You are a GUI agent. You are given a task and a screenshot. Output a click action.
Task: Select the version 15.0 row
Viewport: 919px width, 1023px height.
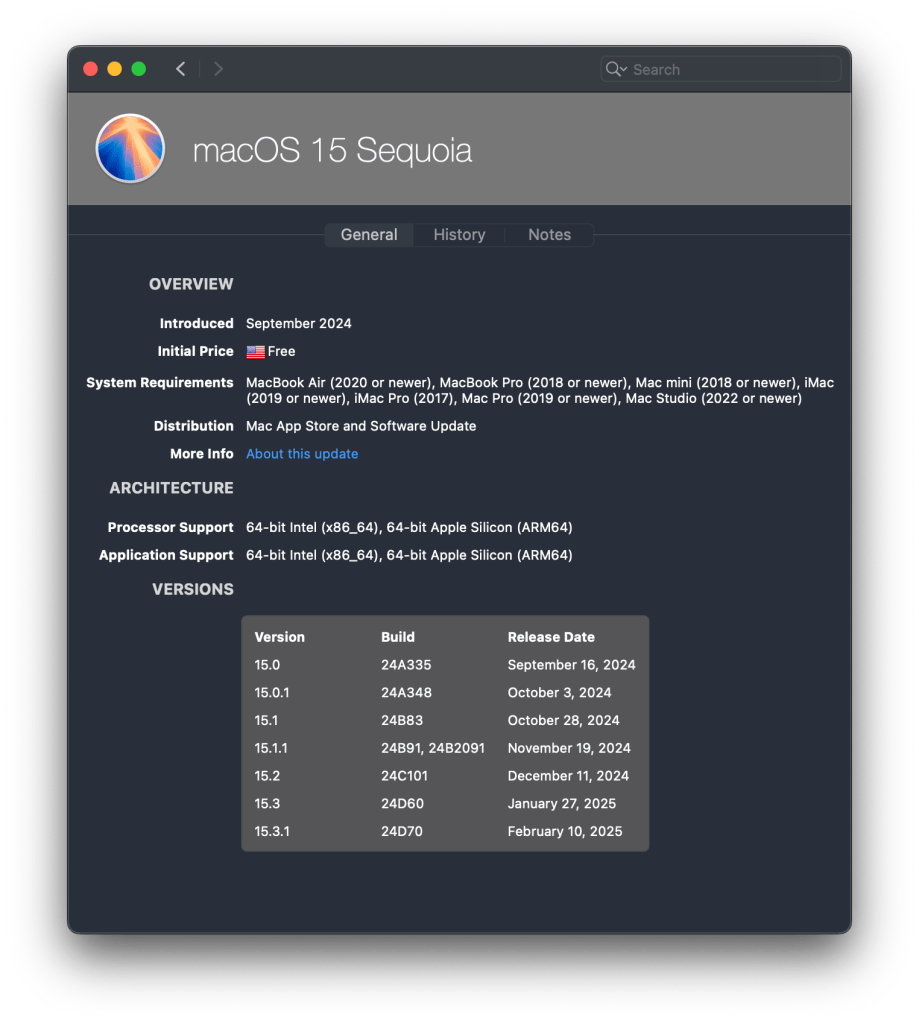(445, 665)
